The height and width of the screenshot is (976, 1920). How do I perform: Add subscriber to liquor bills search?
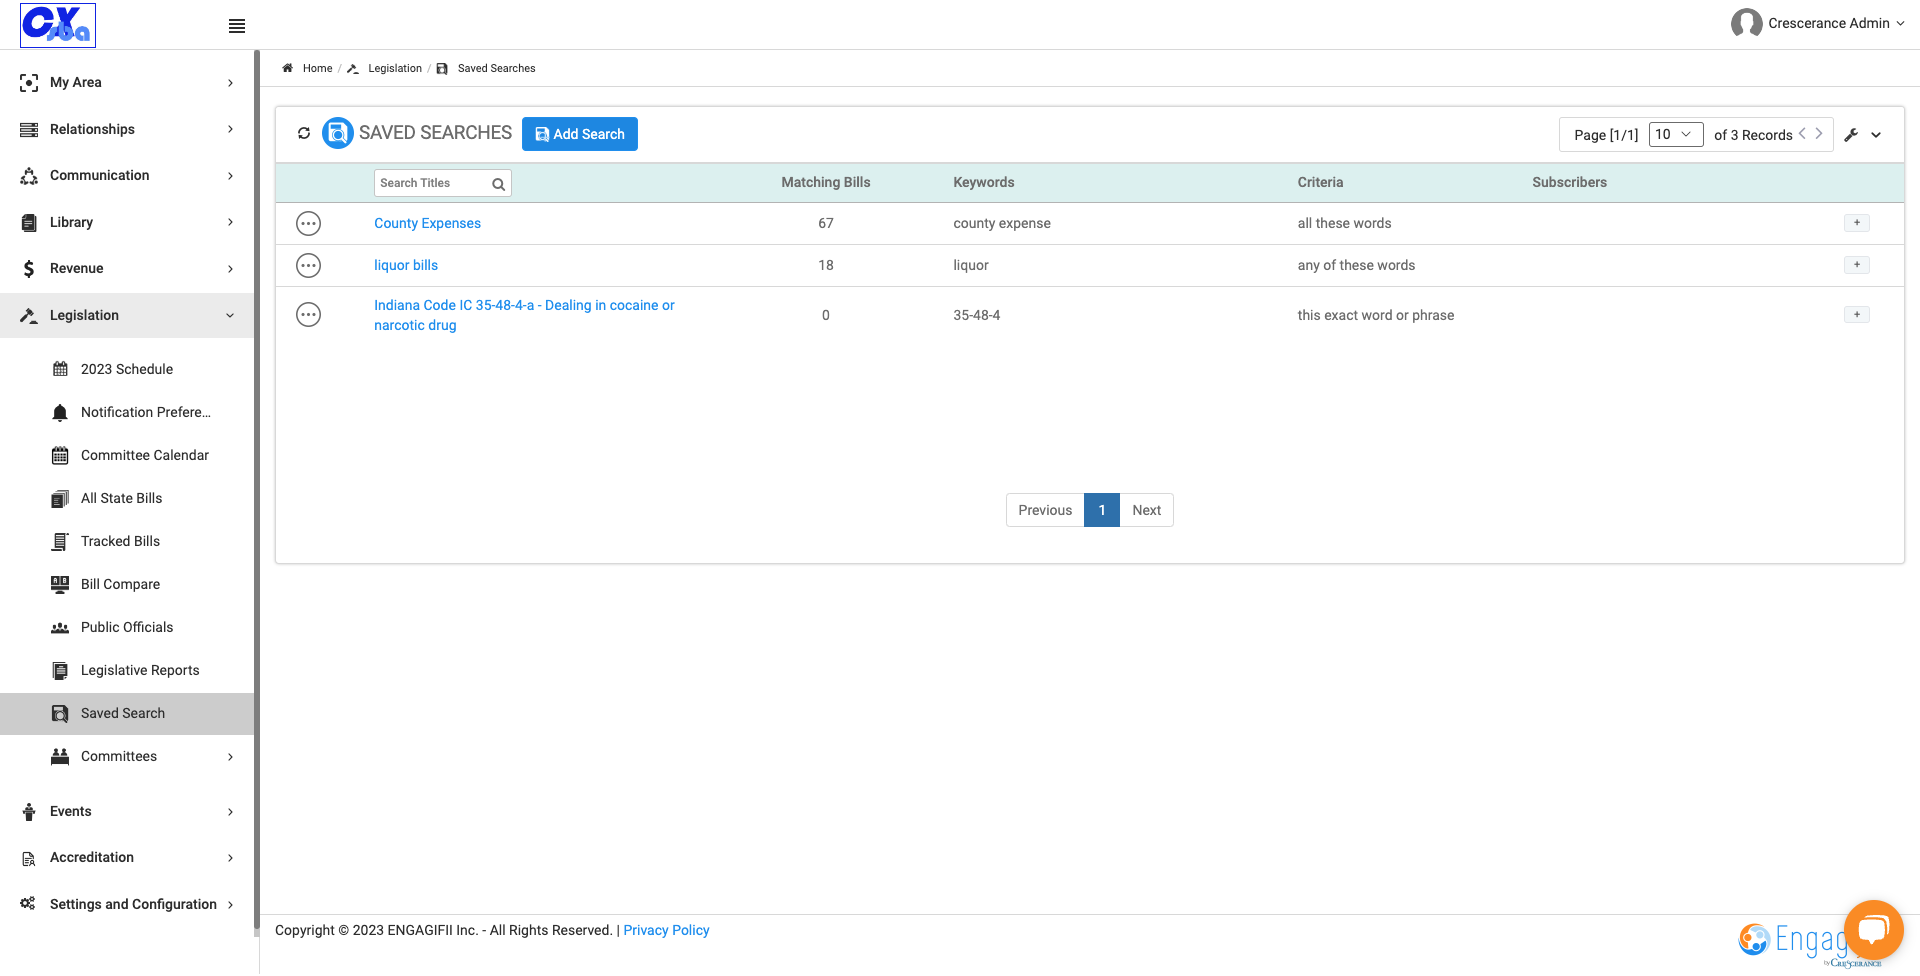point(1857,265)
